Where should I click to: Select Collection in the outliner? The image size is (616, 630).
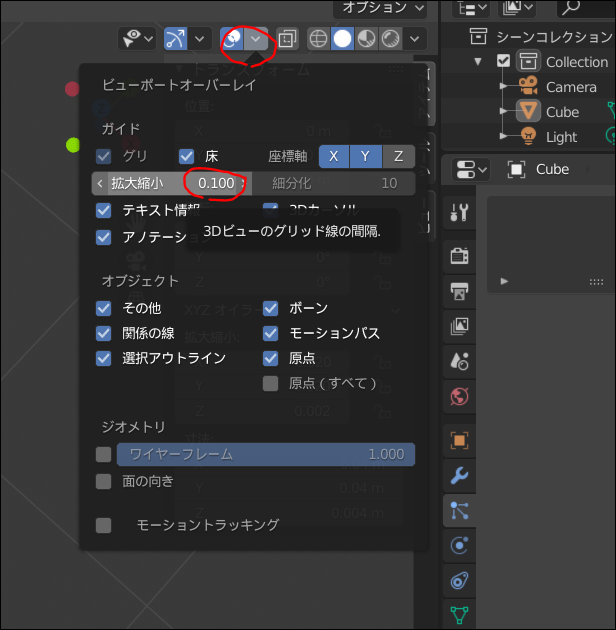[x=577, y=62]
